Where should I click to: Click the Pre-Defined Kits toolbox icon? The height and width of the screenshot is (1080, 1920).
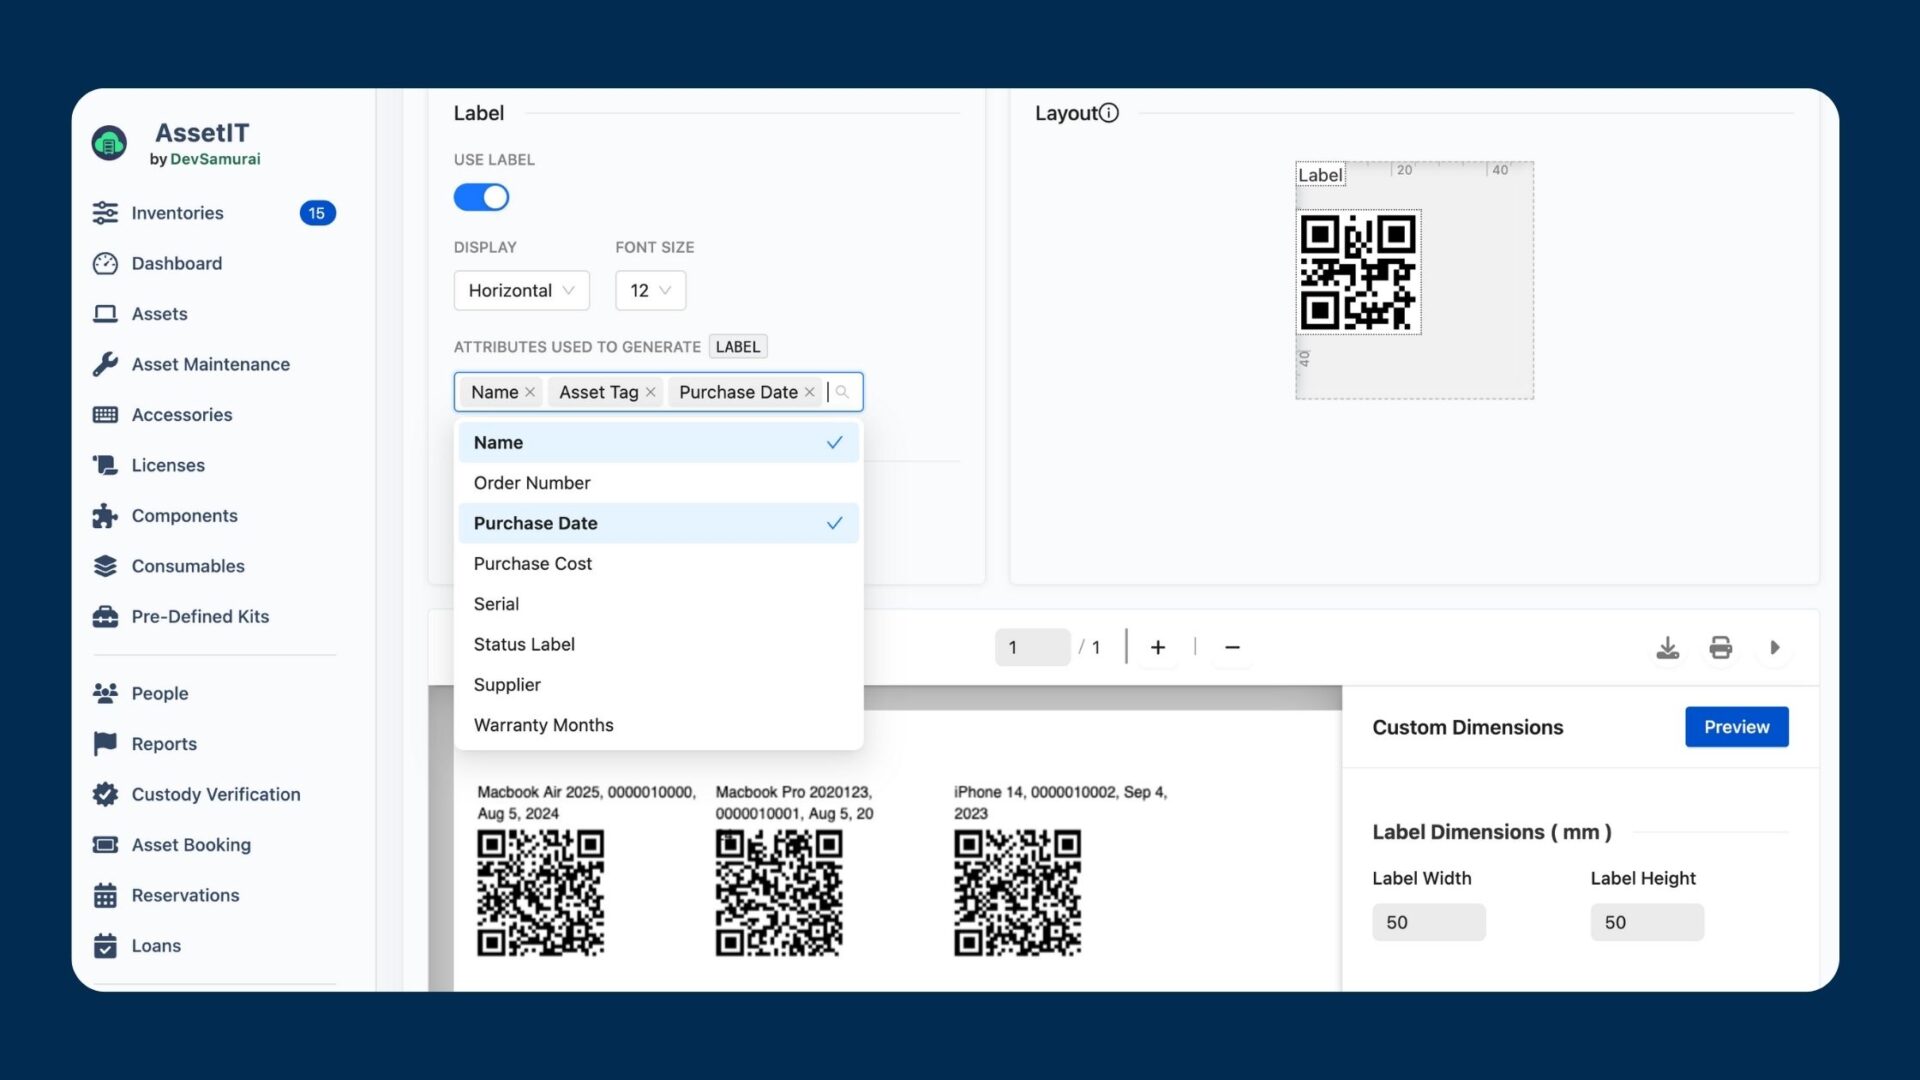coord(105,617)
